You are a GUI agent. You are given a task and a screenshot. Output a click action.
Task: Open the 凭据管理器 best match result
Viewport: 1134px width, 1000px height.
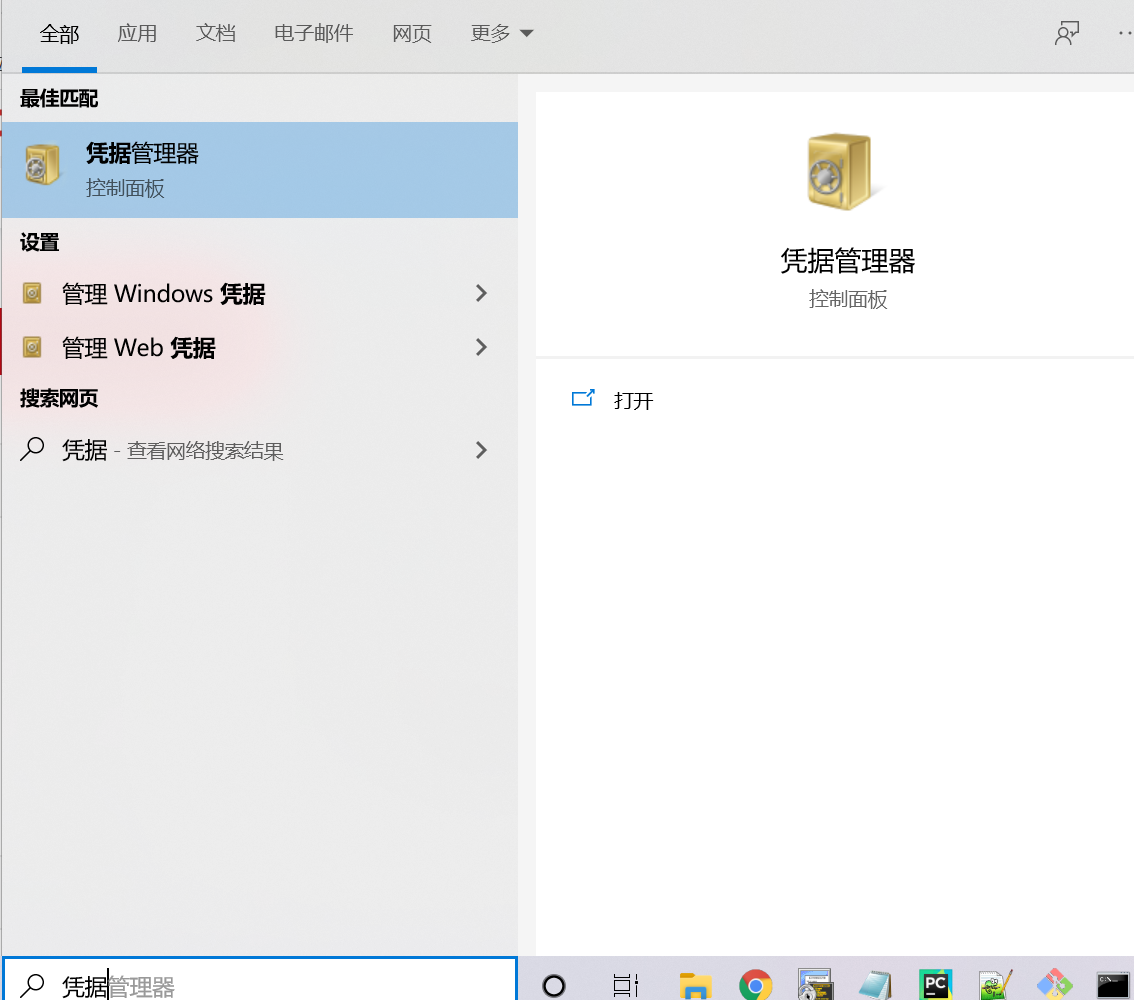[x=259, y=170]
